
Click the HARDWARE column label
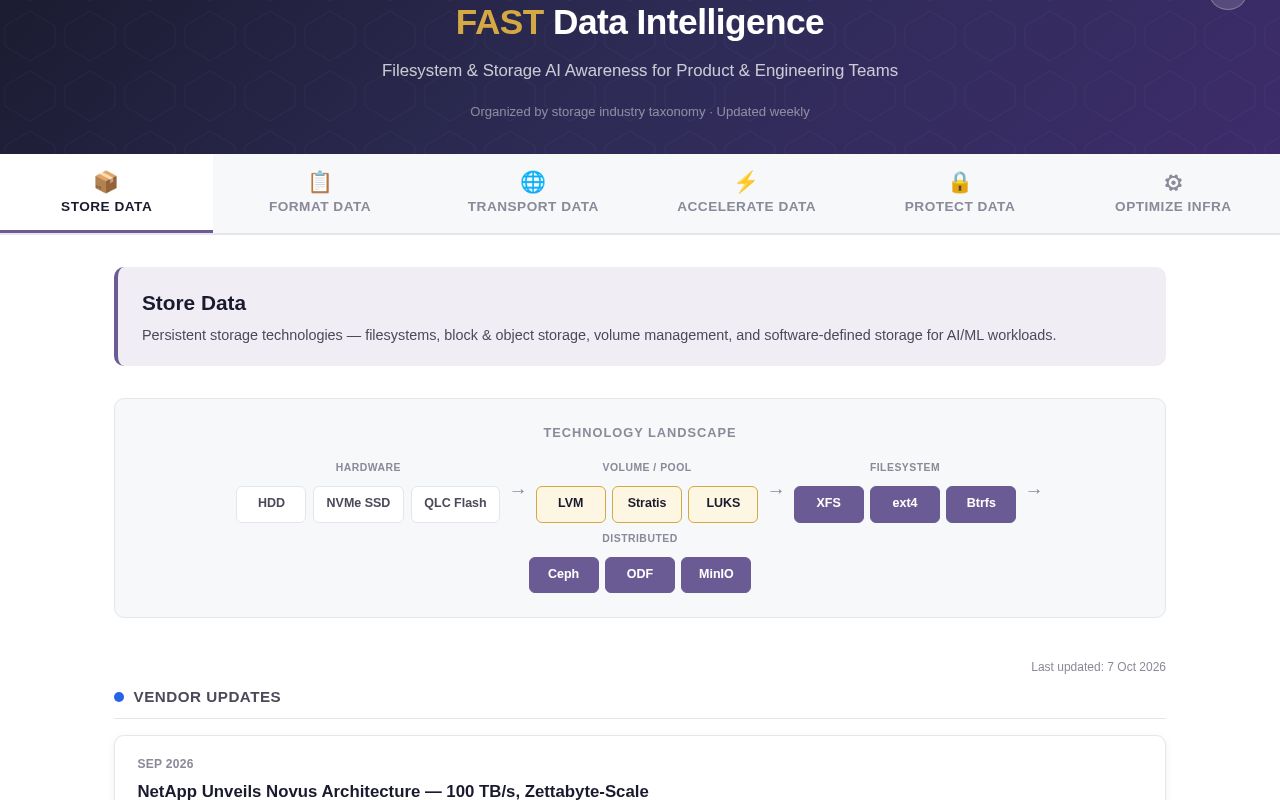tap(368, 468)
